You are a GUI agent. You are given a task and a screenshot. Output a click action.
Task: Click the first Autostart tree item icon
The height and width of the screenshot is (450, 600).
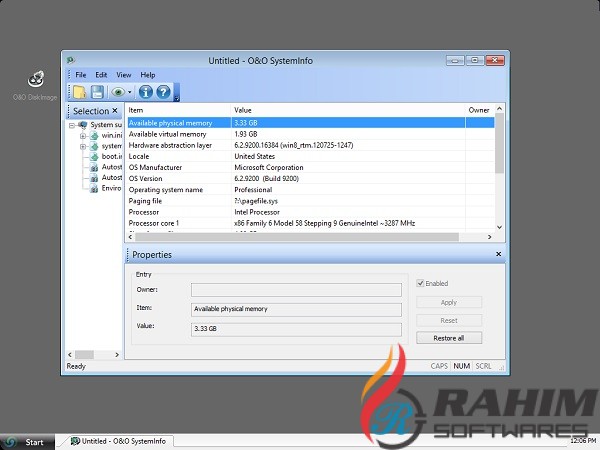coord(94,167)
